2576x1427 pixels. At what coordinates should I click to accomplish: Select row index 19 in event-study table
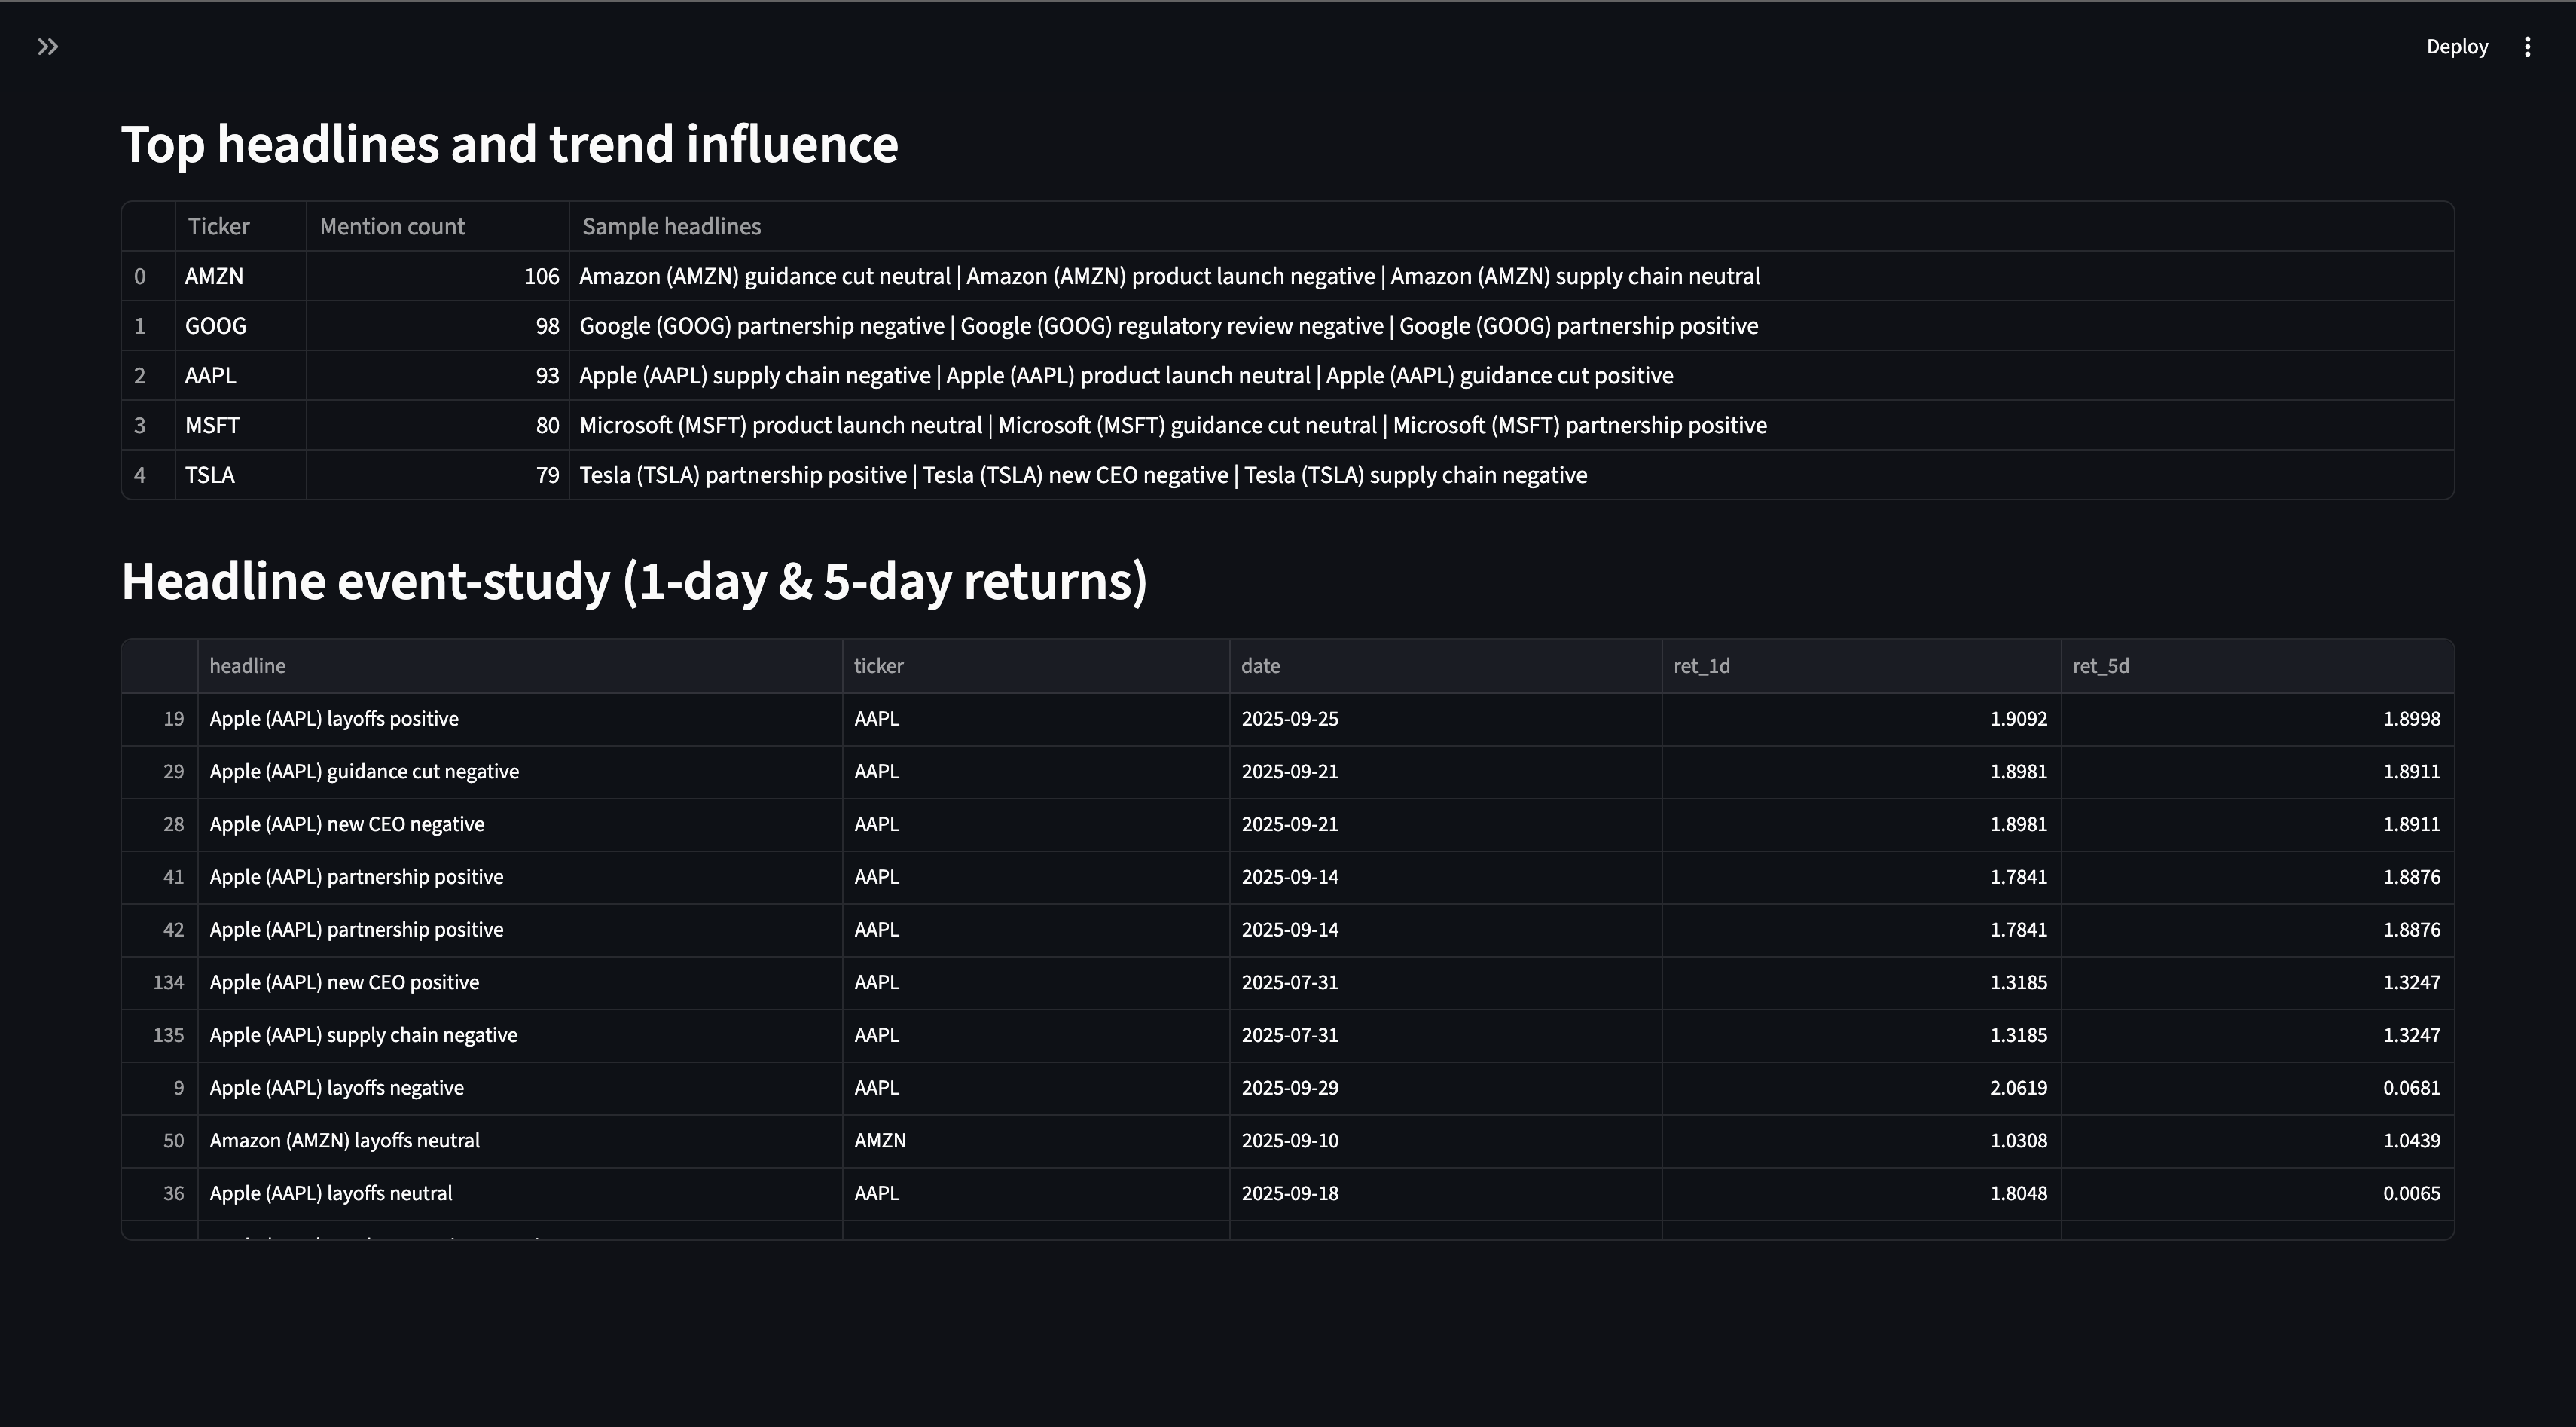(x=173, y=719)
